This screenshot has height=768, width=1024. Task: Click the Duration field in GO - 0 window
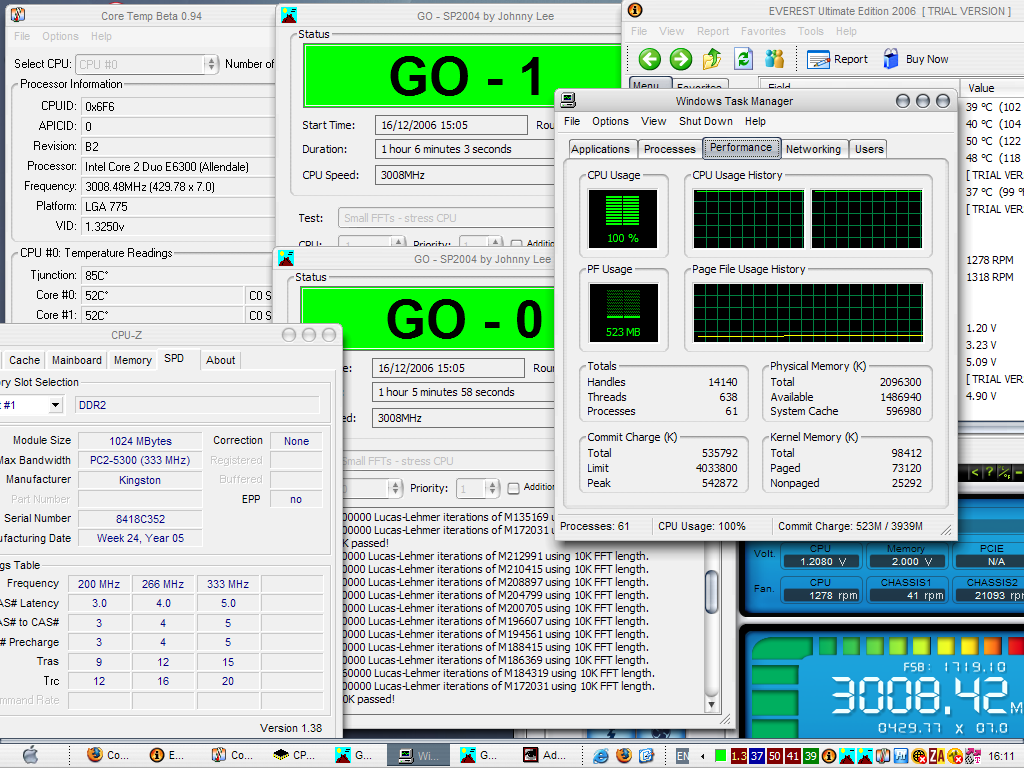(463, 392)
